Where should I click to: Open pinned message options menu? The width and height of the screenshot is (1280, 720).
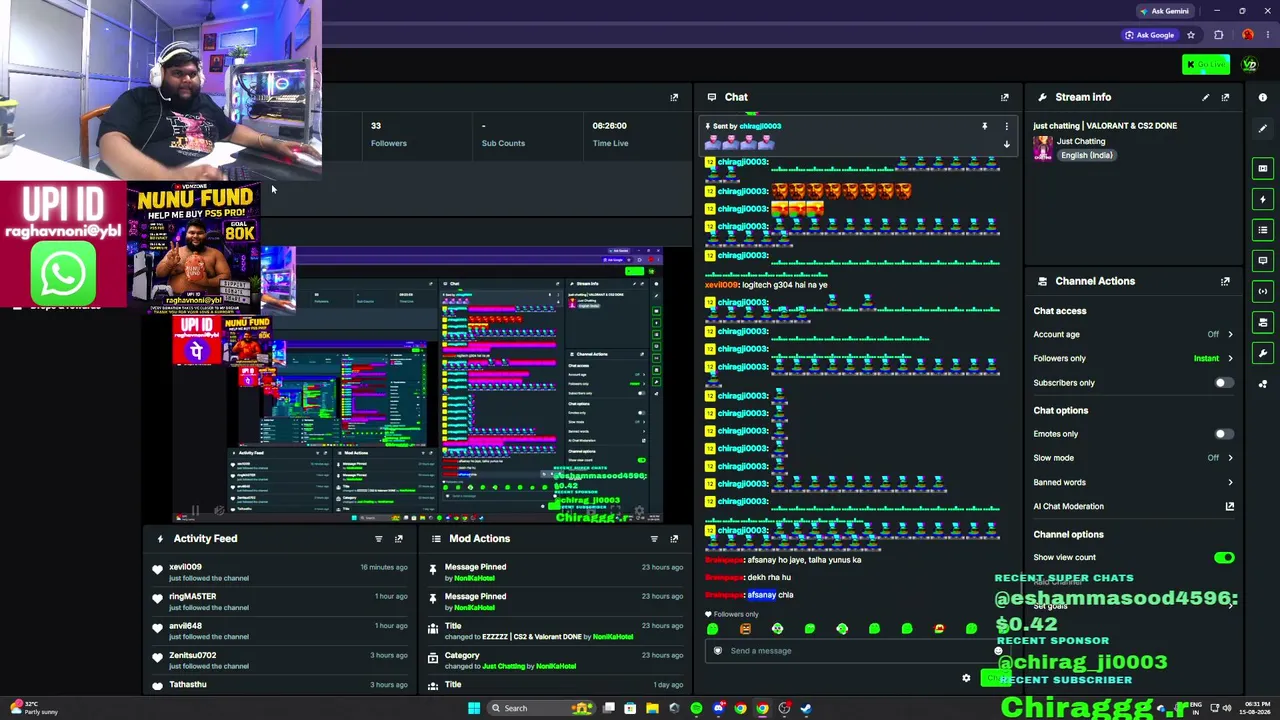coord(1007,126)
